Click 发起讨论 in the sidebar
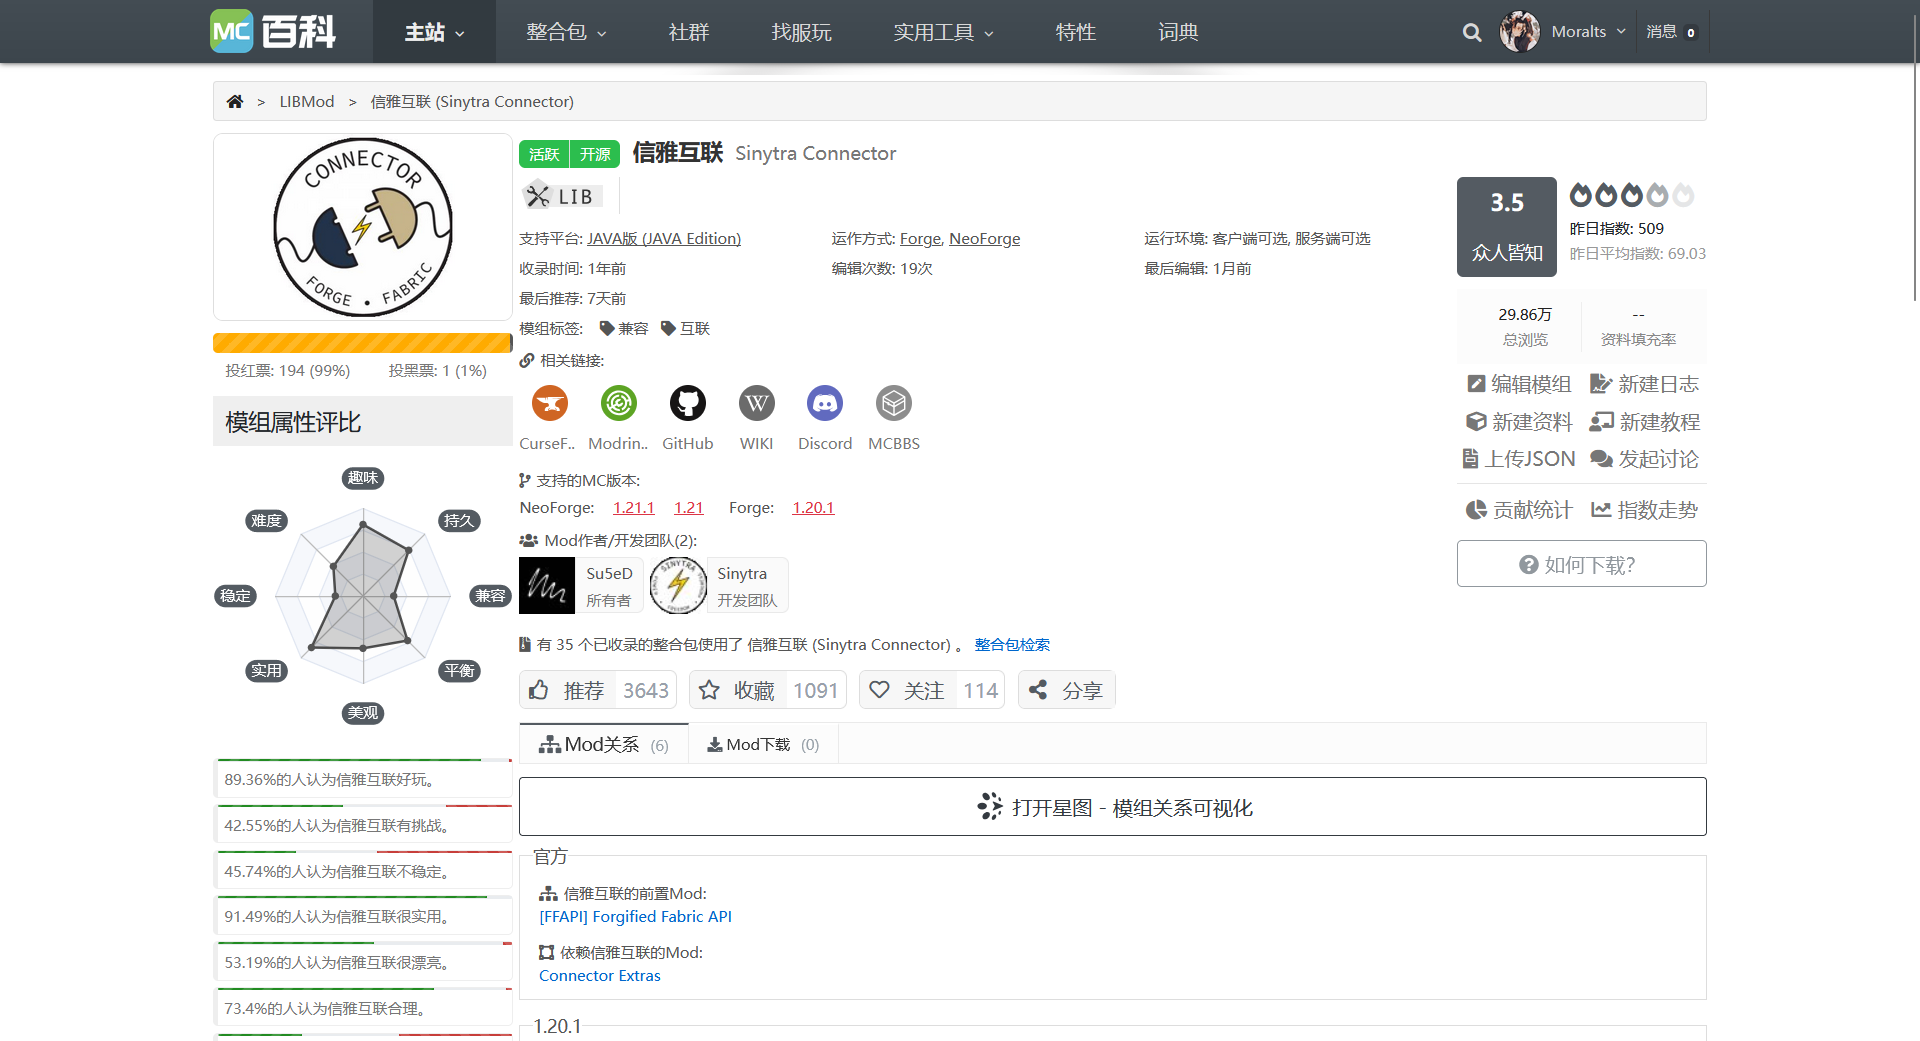This screenshot has width=1920, height=1041. tap(1644, 459)
